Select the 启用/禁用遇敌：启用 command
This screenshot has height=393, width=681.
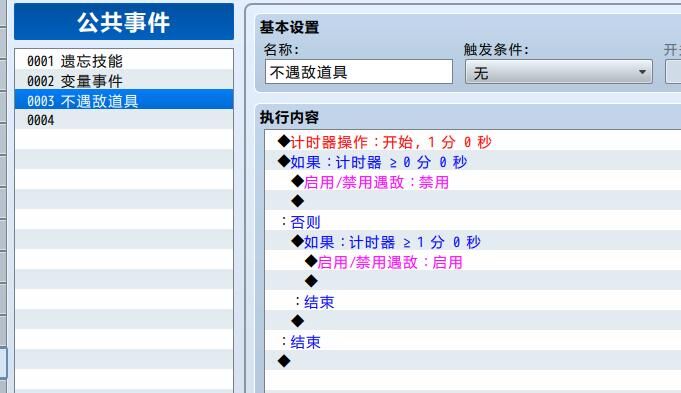473,261
